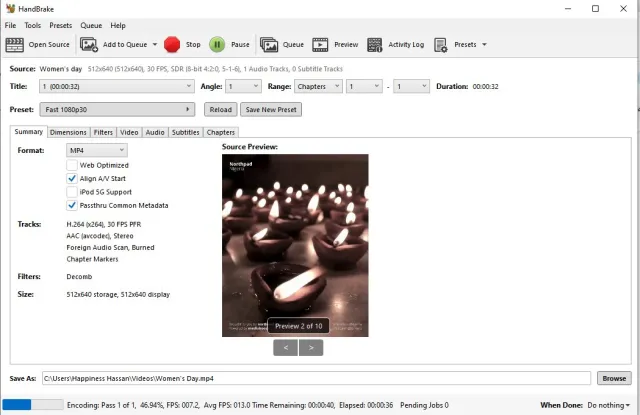Uncheck Align A/V Start
This screenshot has height=415, width=640.
point(72,178)
